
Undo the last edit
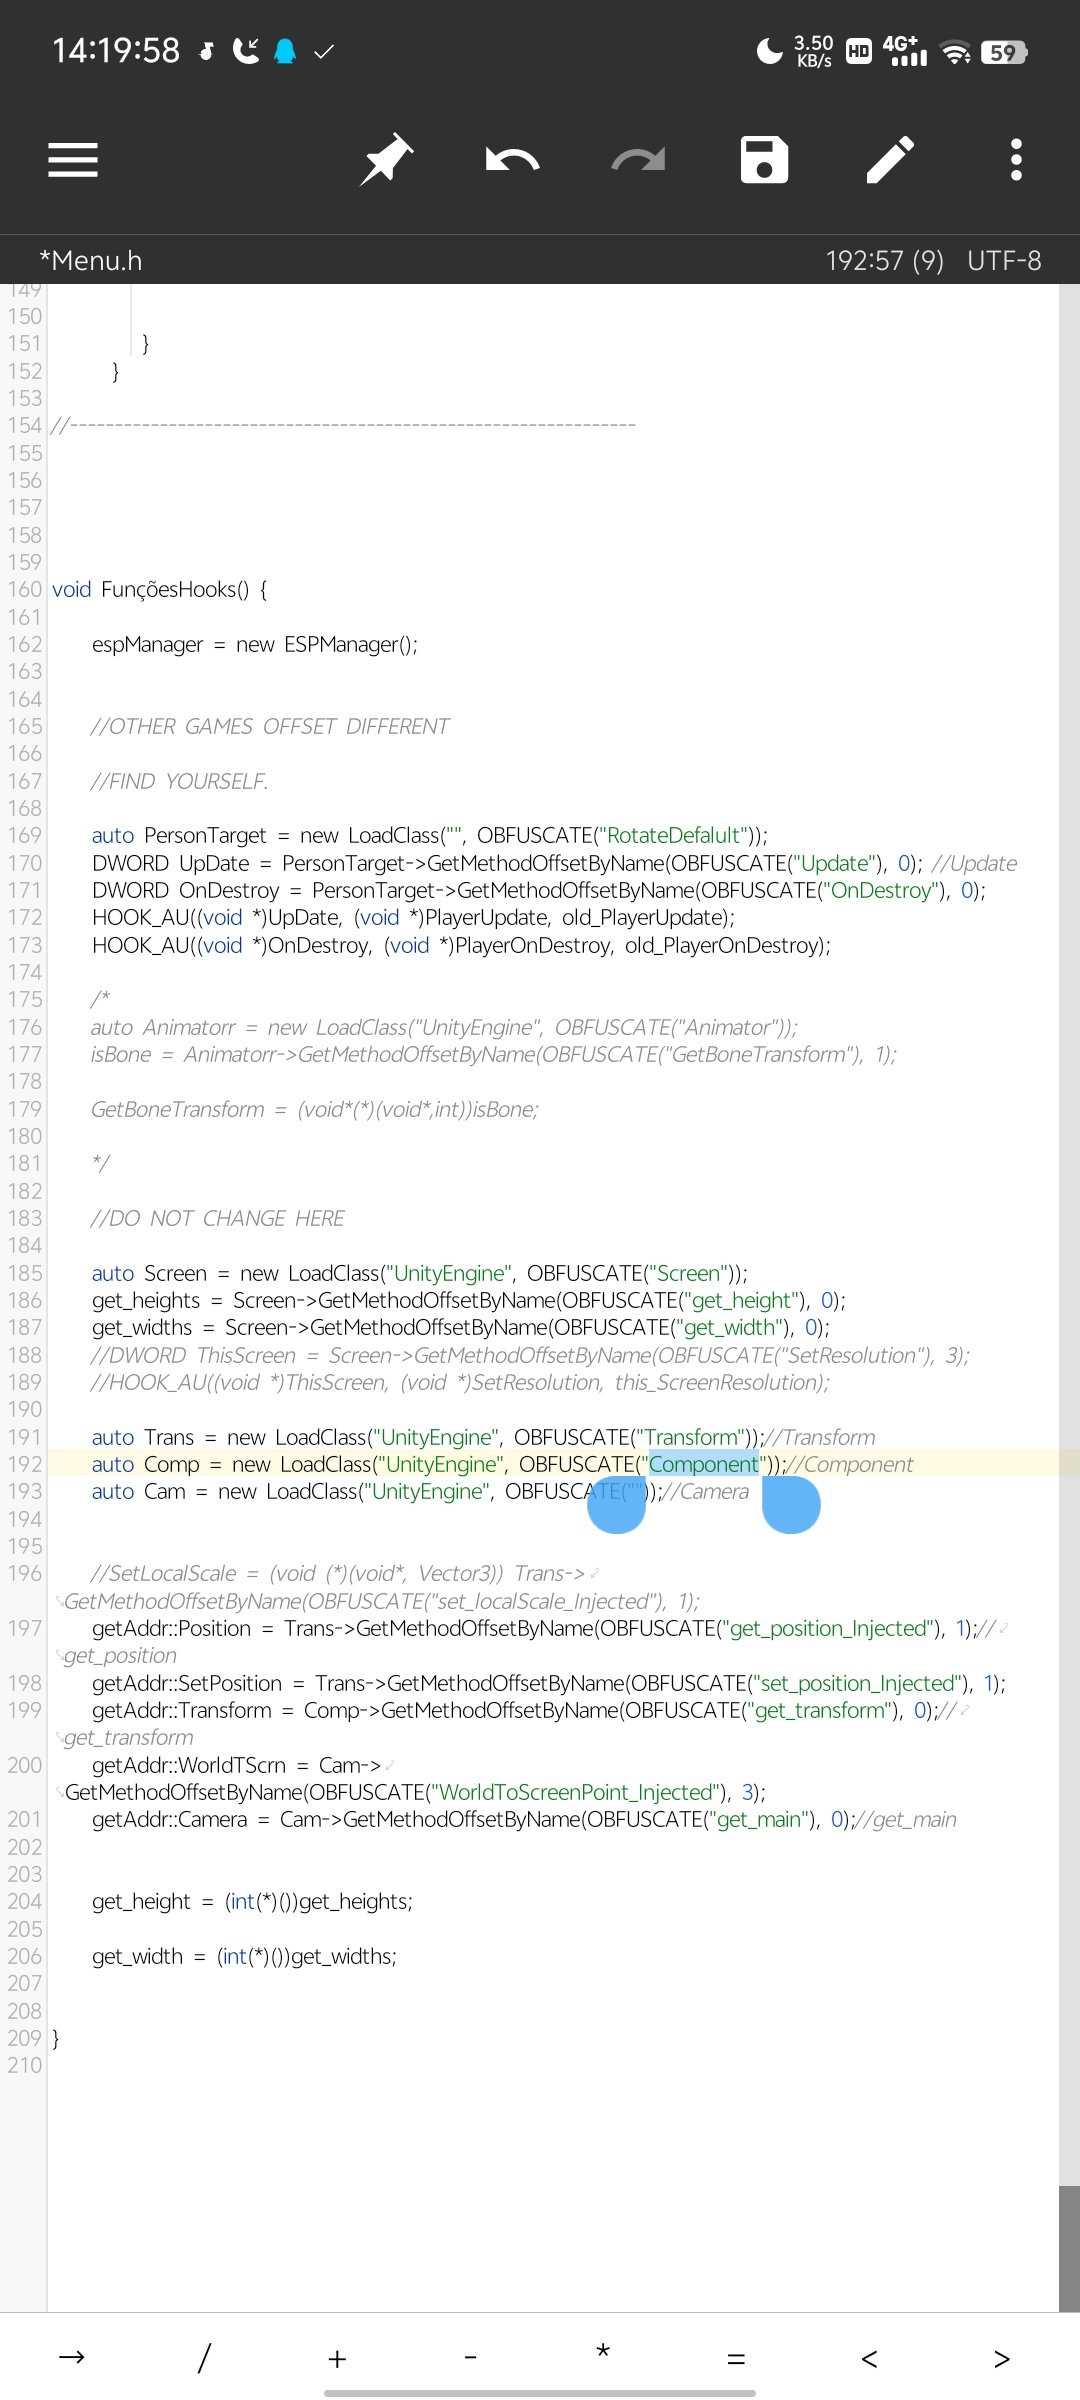[x=512, y=160]
